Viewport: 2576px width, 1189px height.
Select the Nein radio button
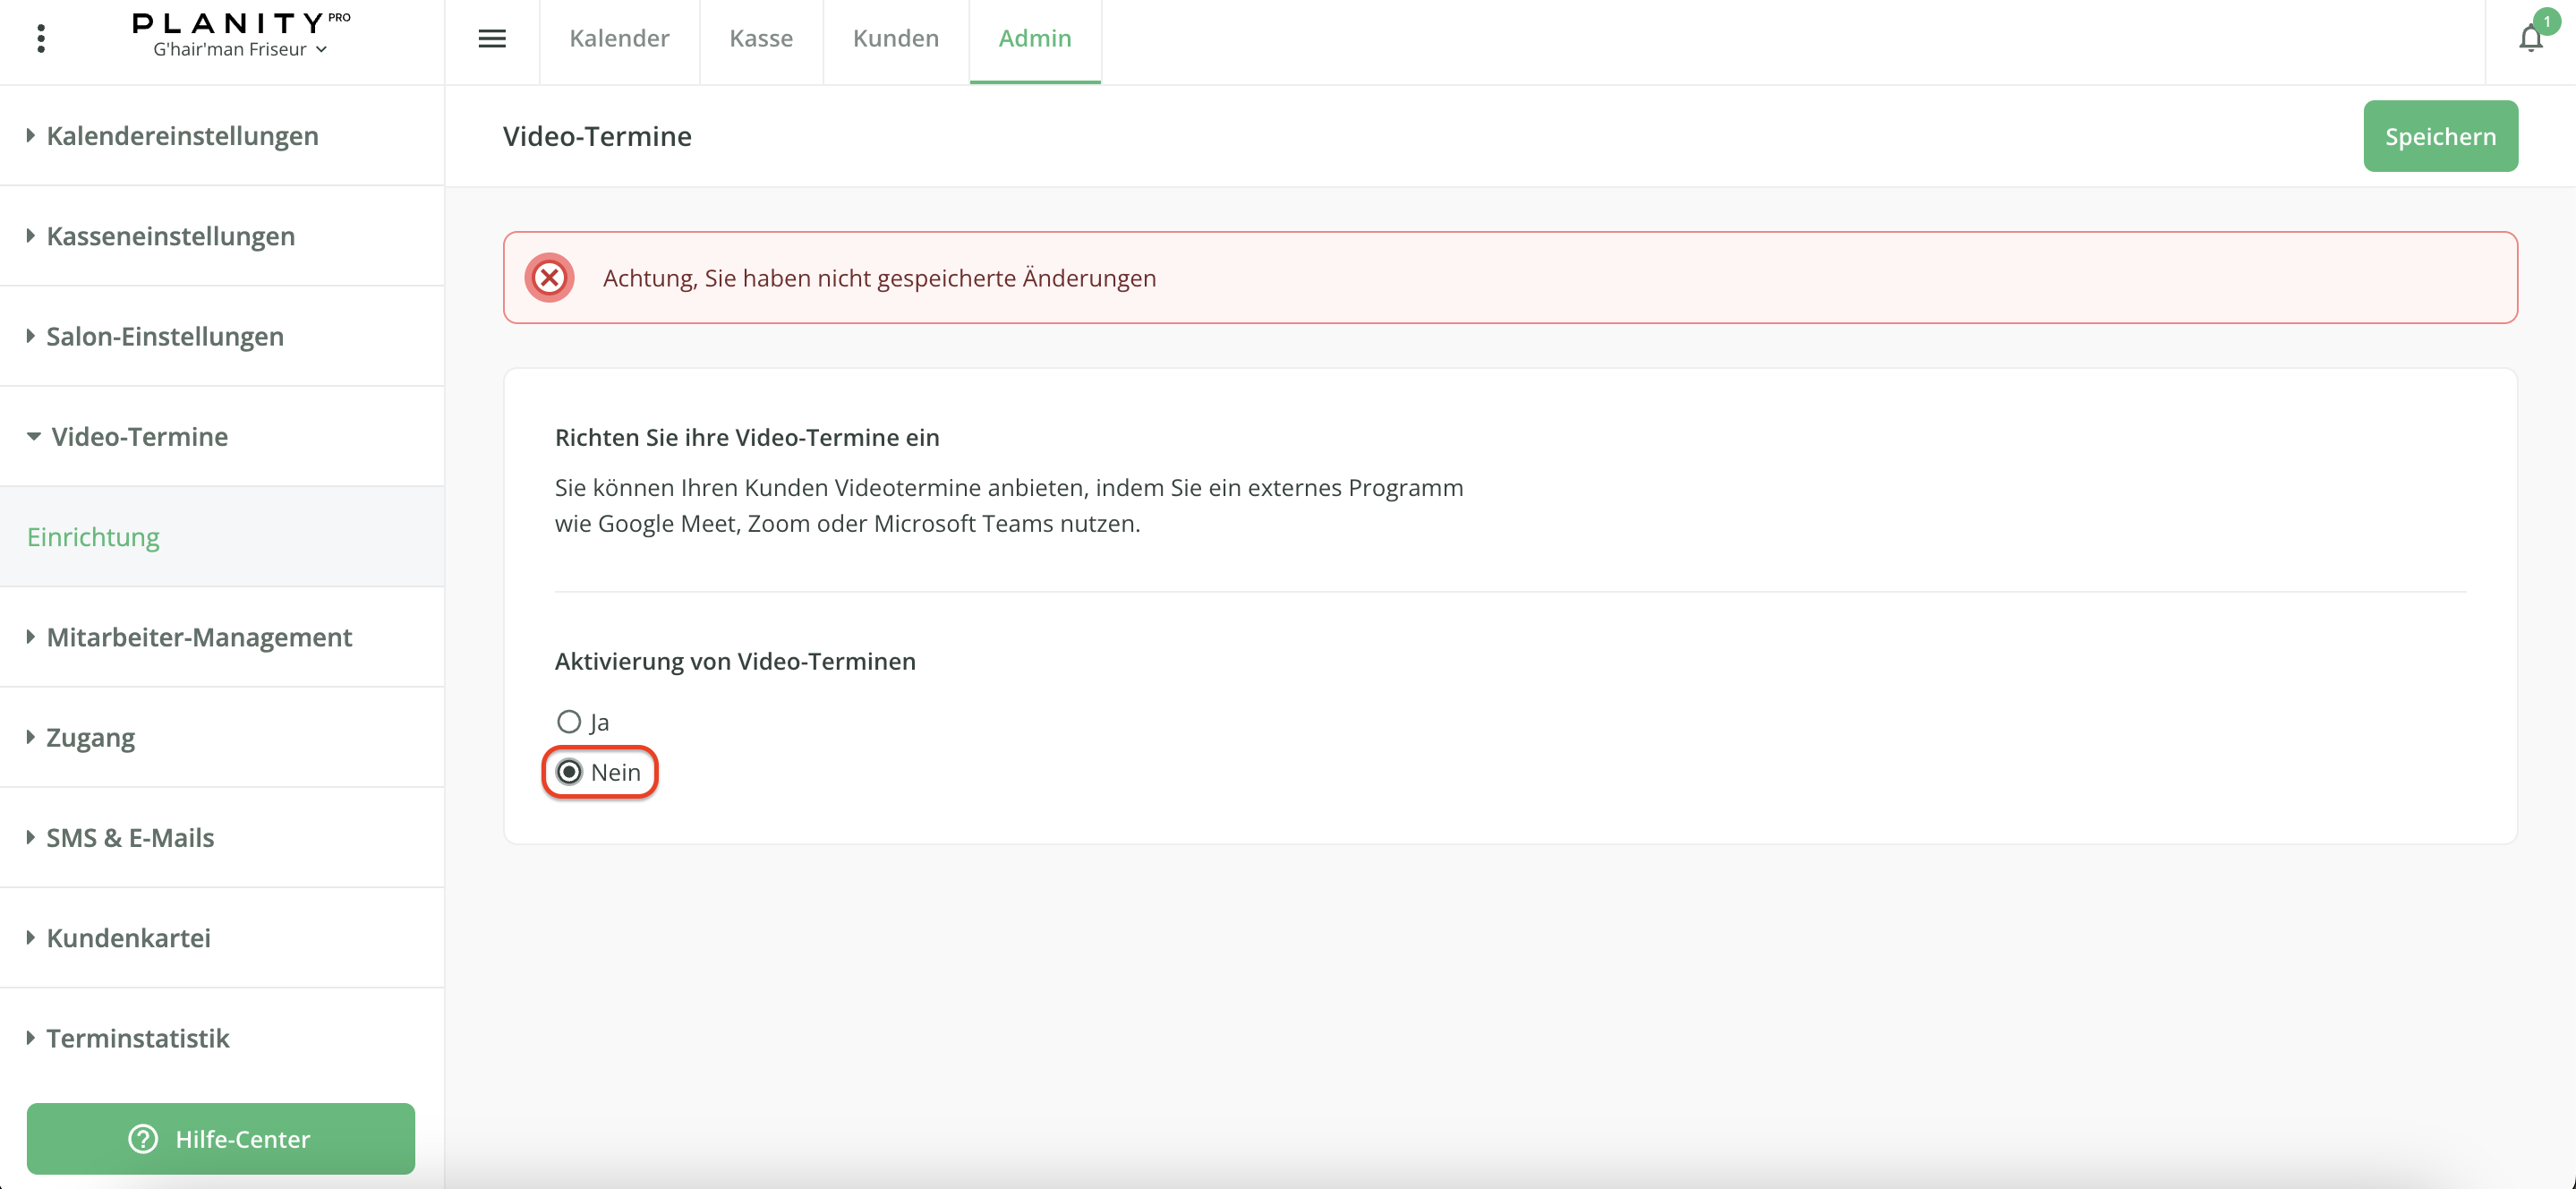click(569, 772)
